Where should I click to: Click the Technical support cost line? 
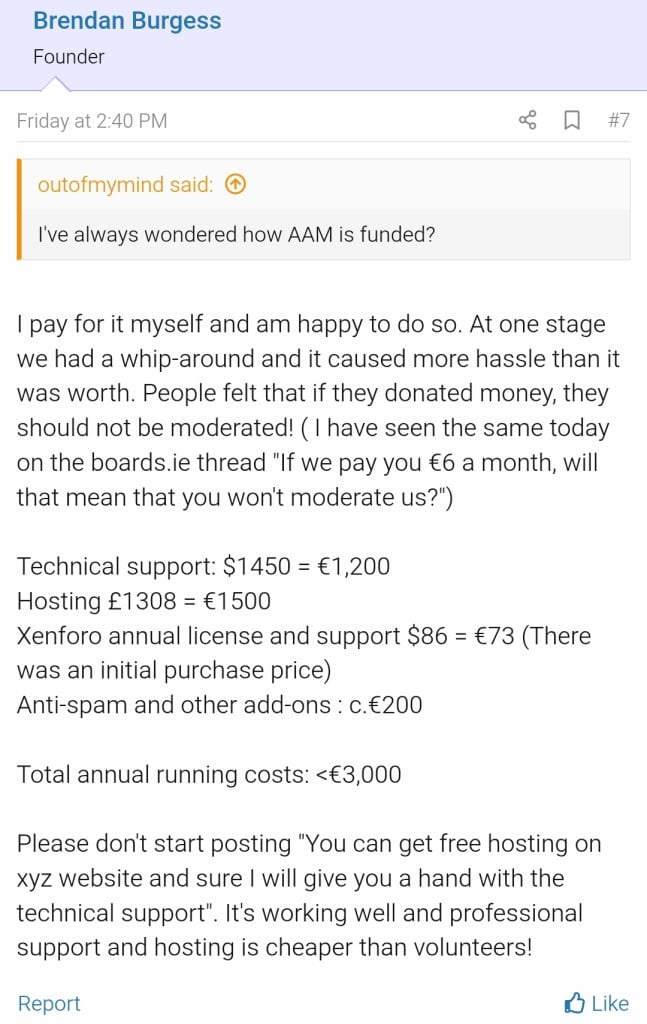[x=204, y=566]
